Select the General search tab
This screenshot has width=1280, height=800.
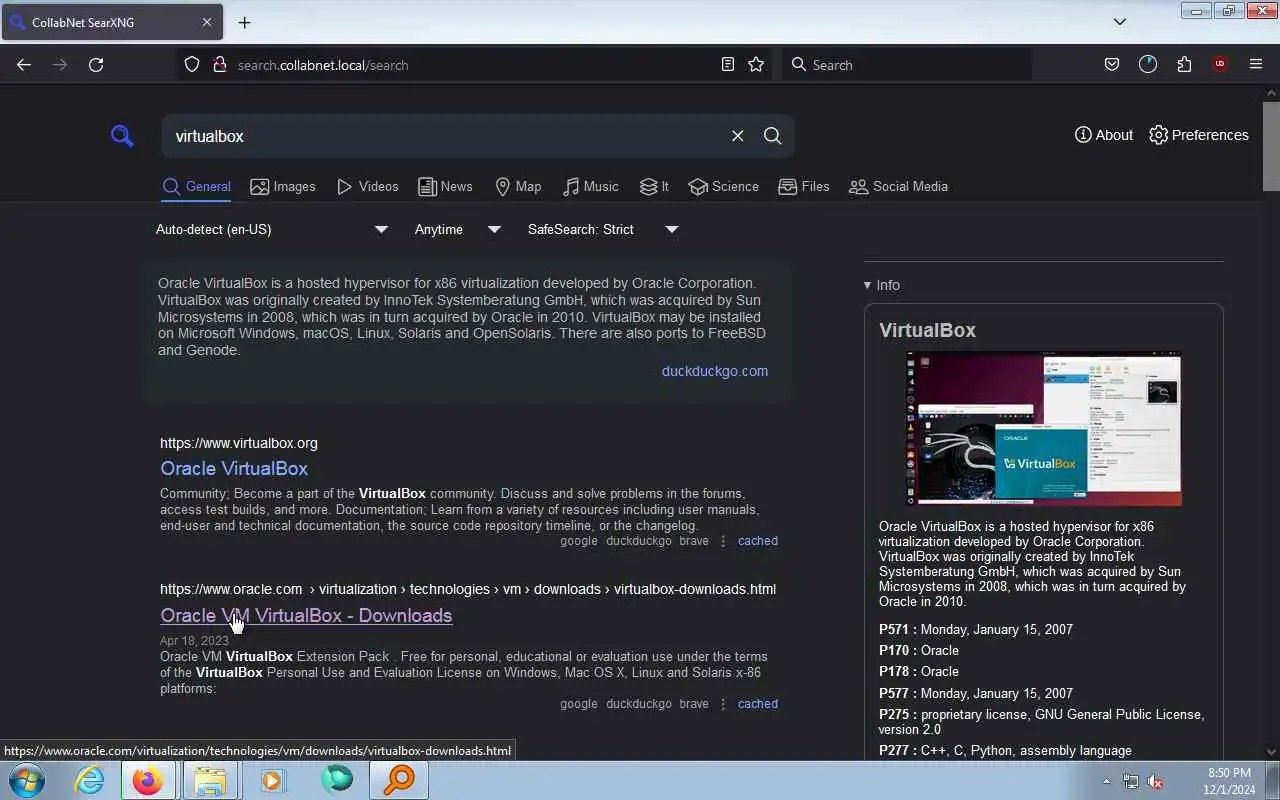pyautogui.click(x=197, y=187)
